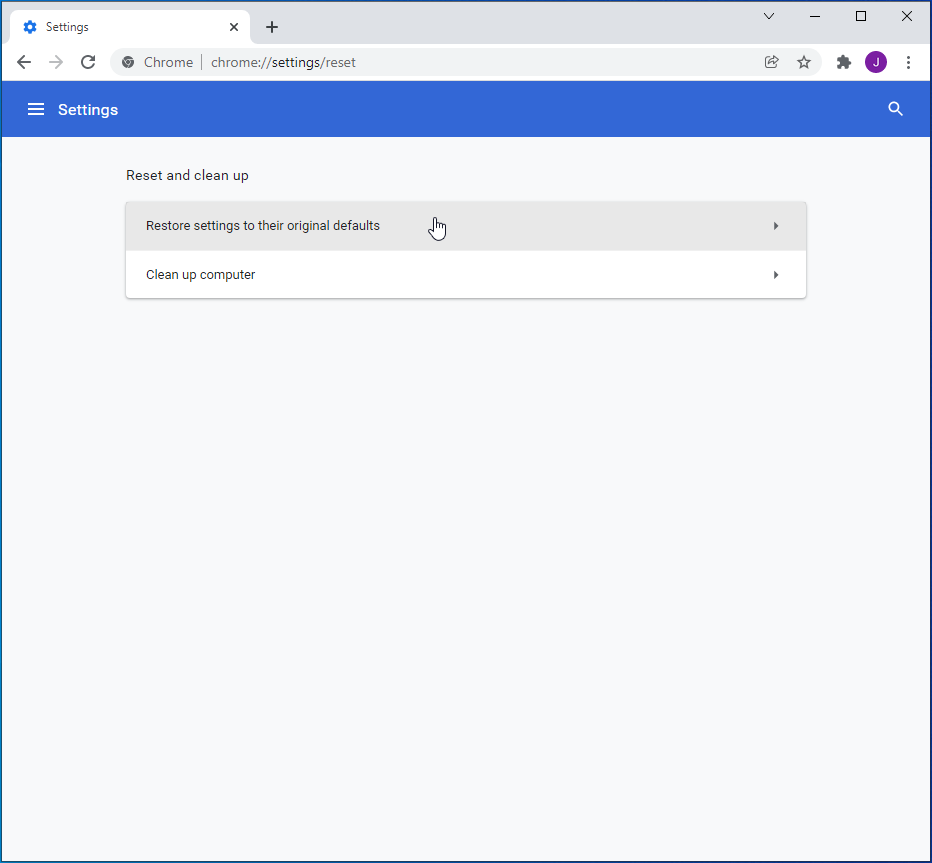Expand the Restore settings to defaults row
932x863 pixels.
click(x=776, y=225)
